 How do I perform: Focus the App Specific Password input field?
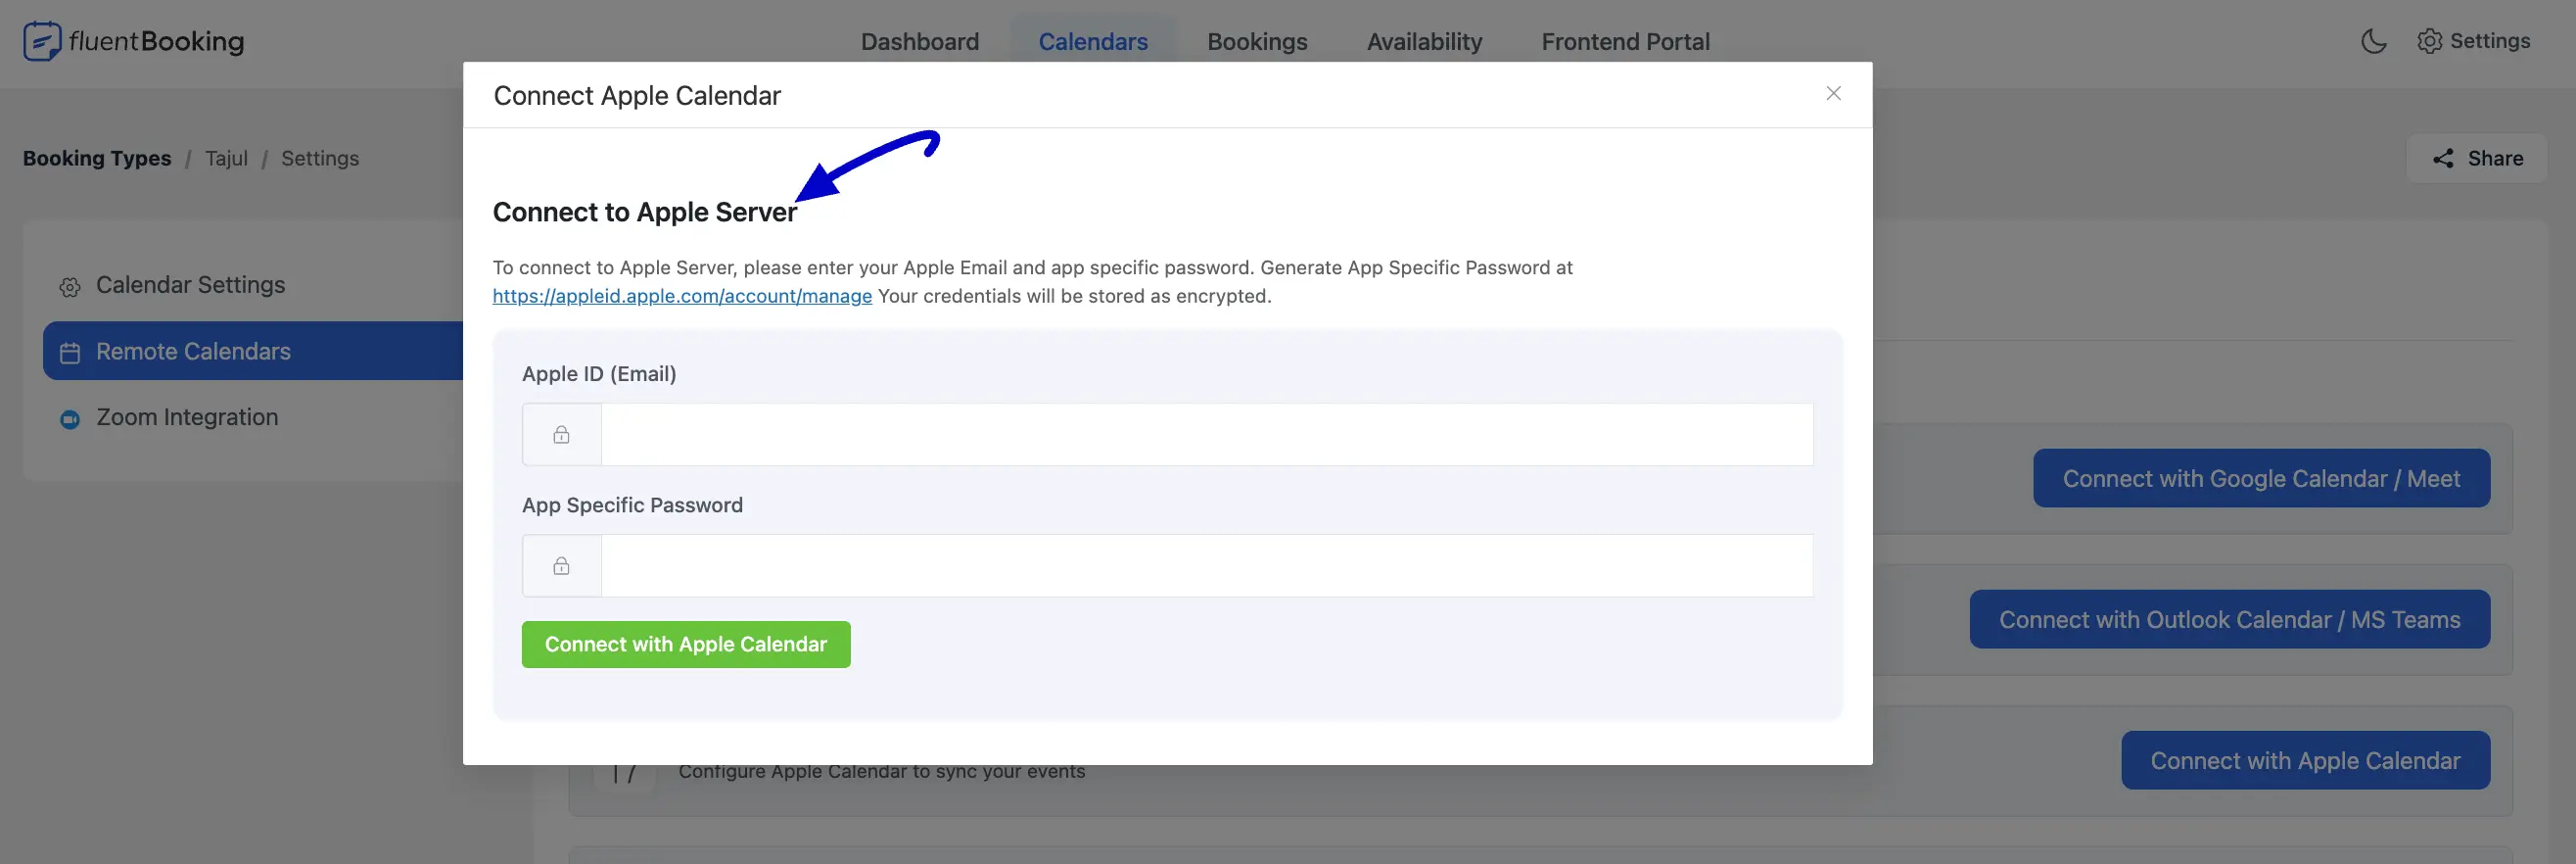(1206, 566)
